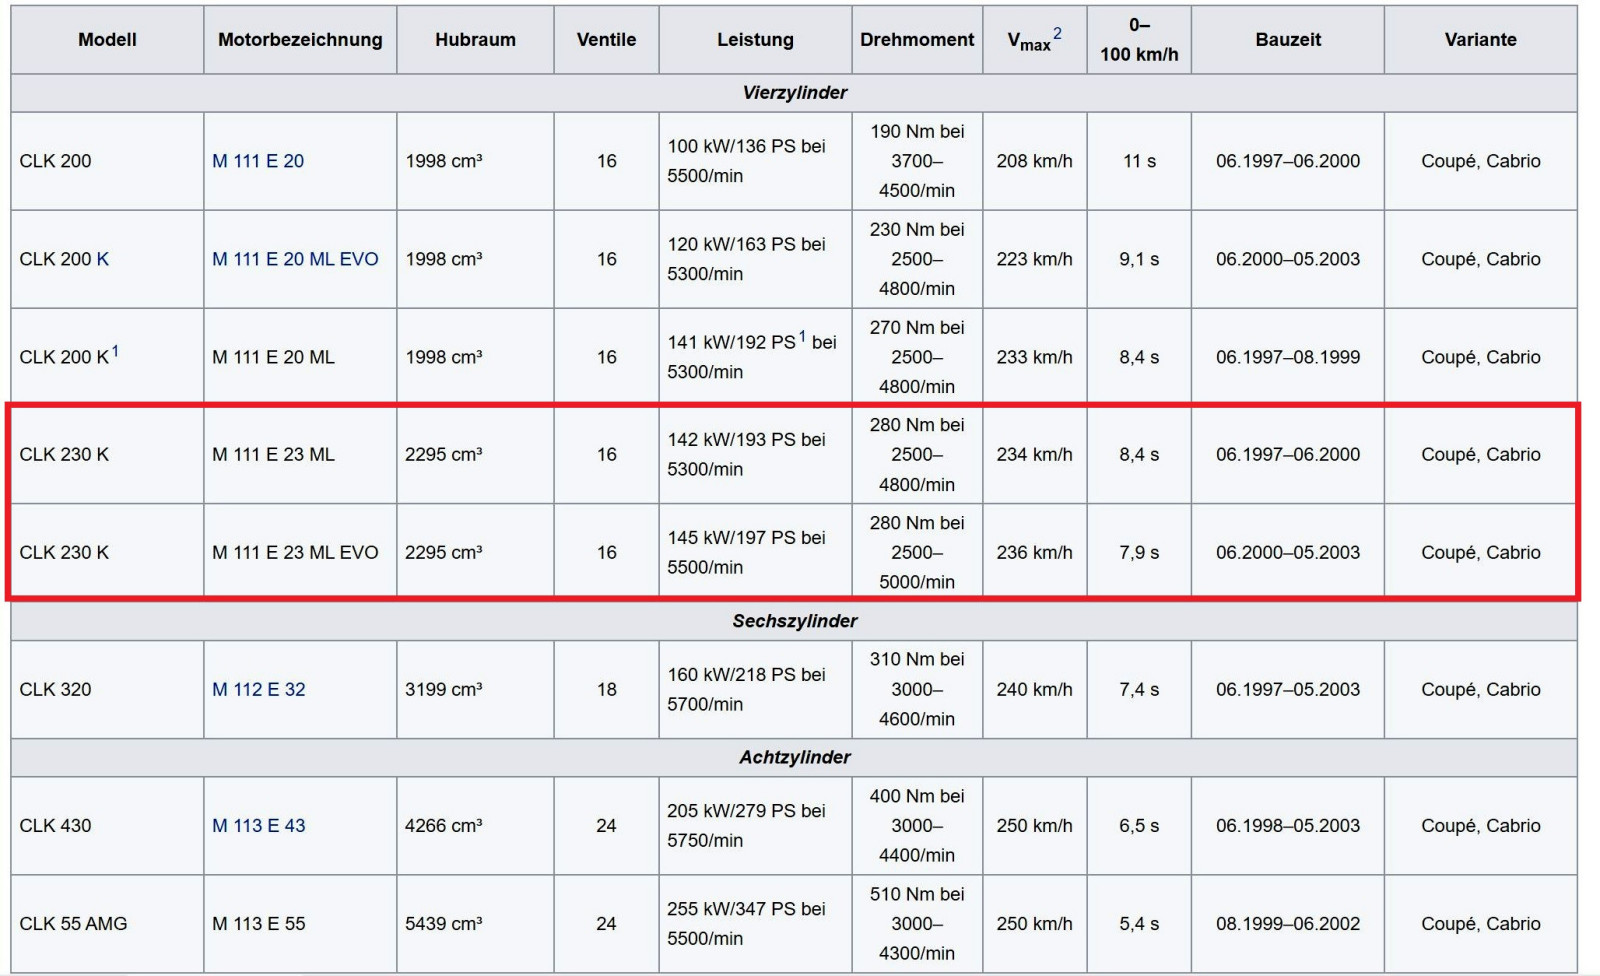
Task: Click the Drehmoment column header
Action: click(x=917, y=40)
